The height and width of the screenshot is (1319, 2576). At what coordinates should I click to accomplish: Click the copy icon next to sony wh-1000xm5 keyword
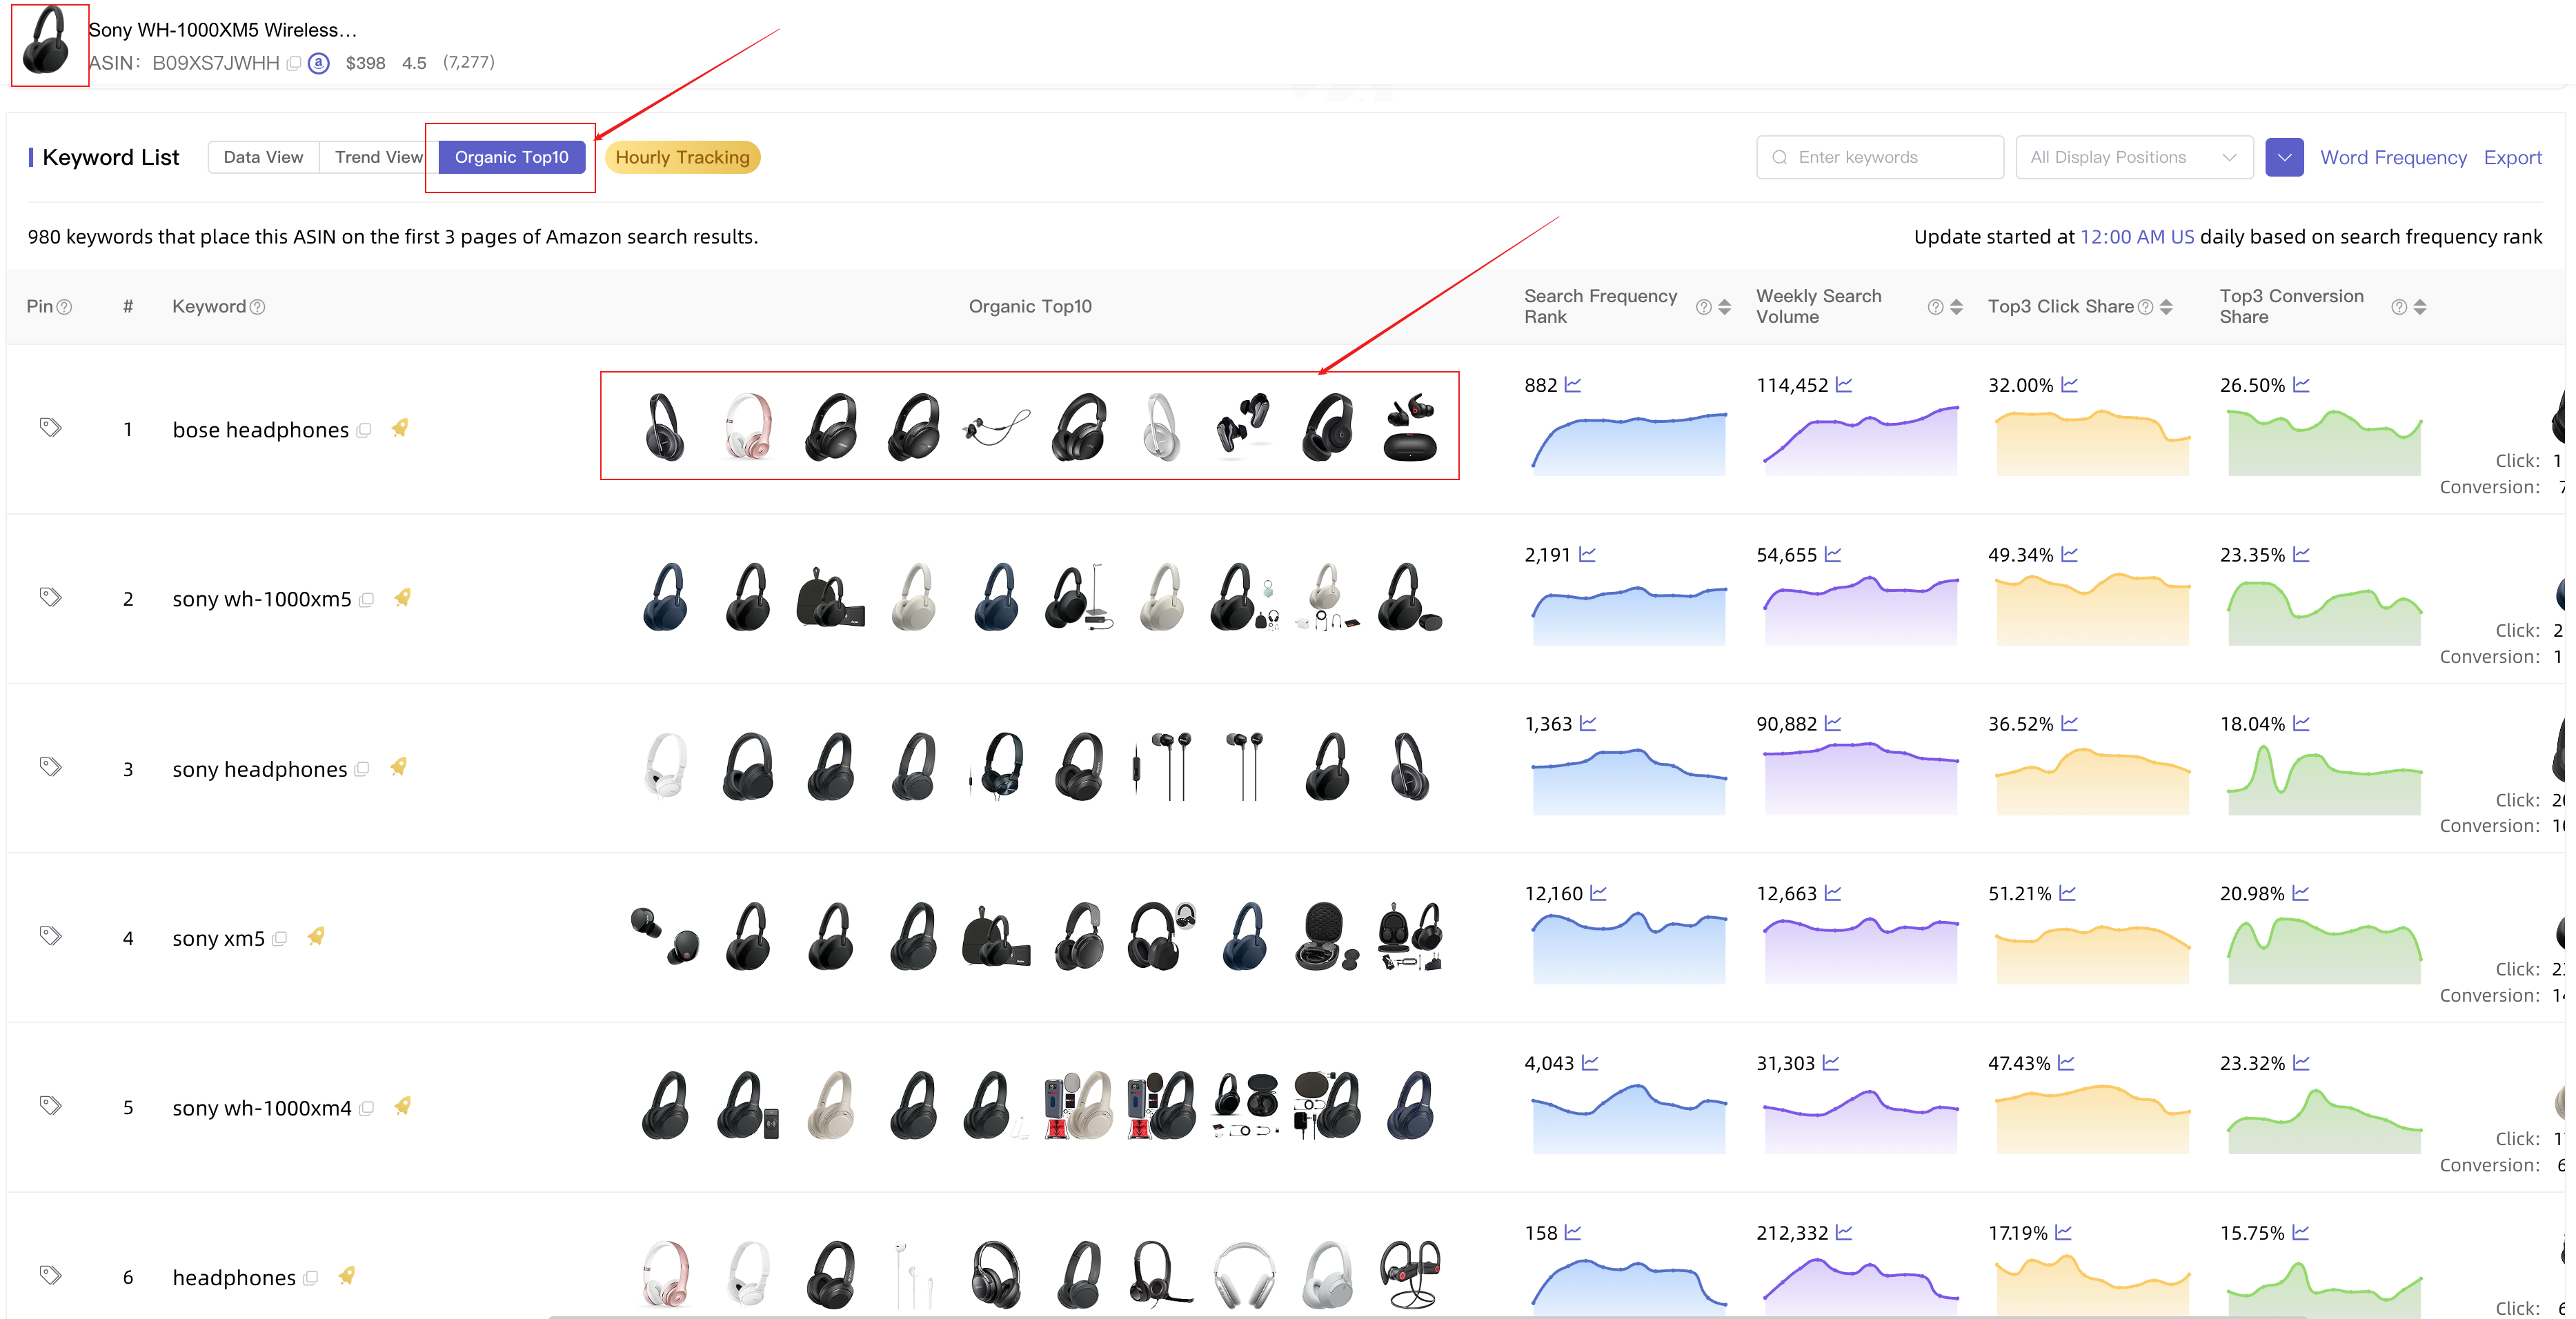[367, 600]
